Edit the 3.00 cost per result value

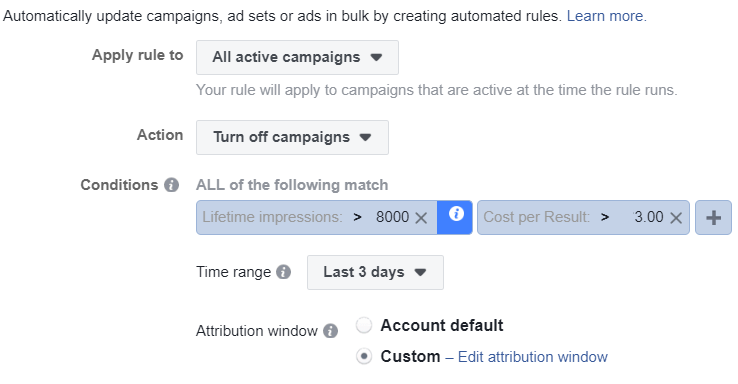pyautogui.click(x=649, y=217)
